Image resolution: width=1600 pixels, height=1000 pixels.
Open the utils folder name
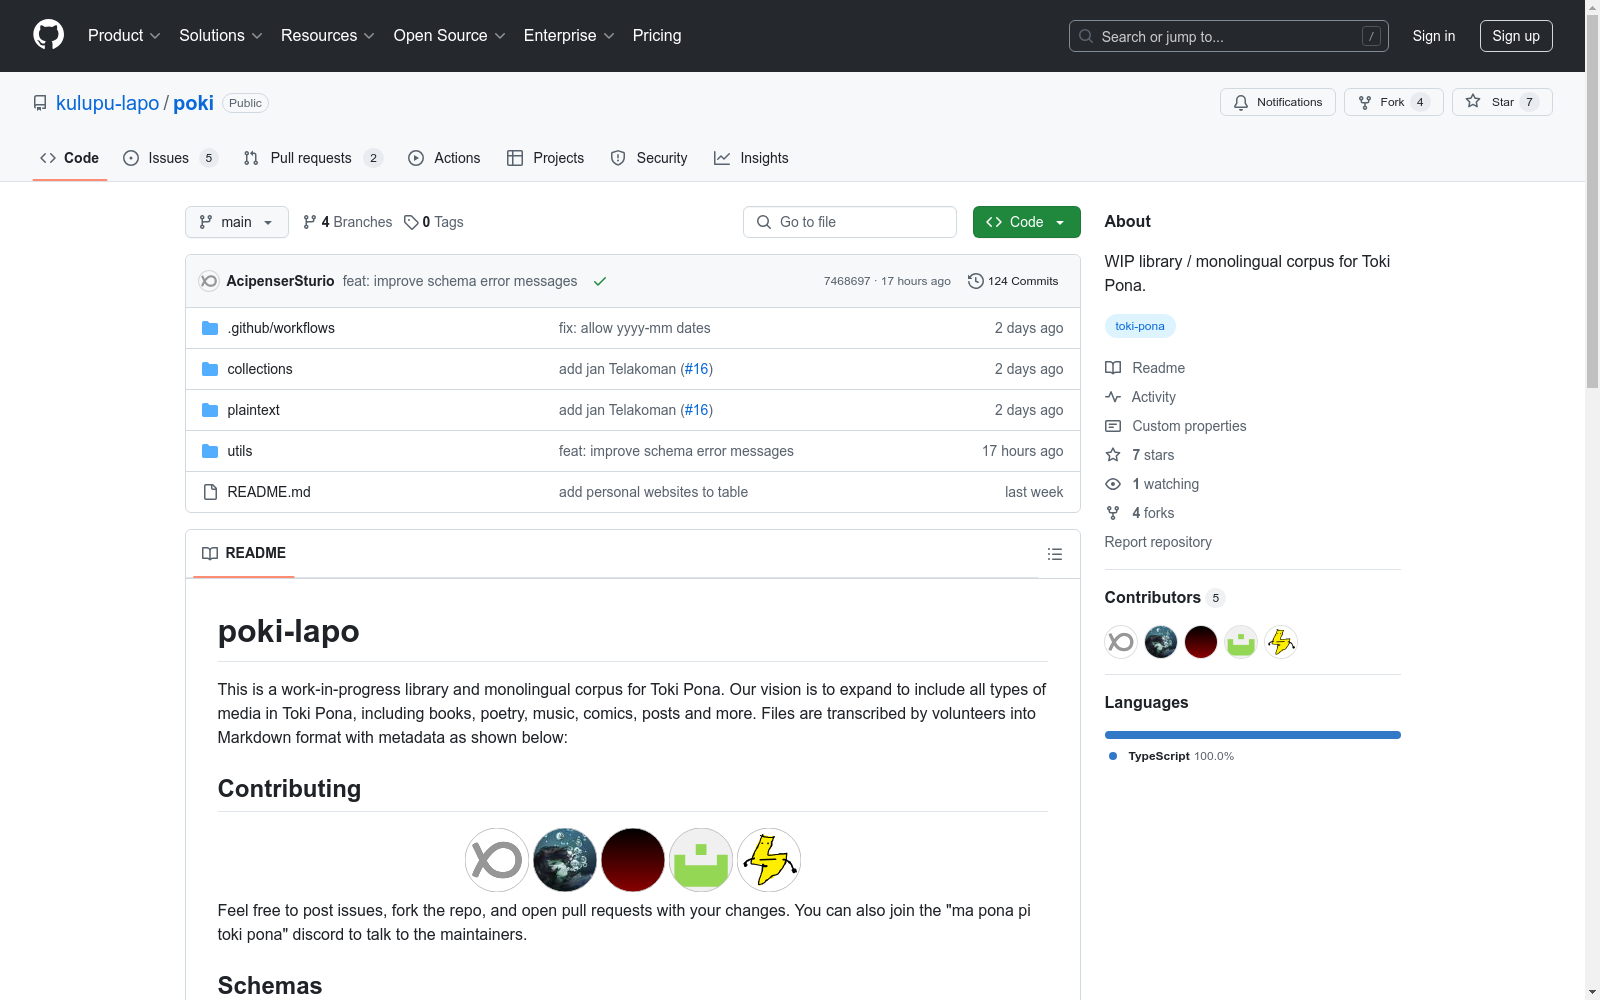(x=240, y=451)
